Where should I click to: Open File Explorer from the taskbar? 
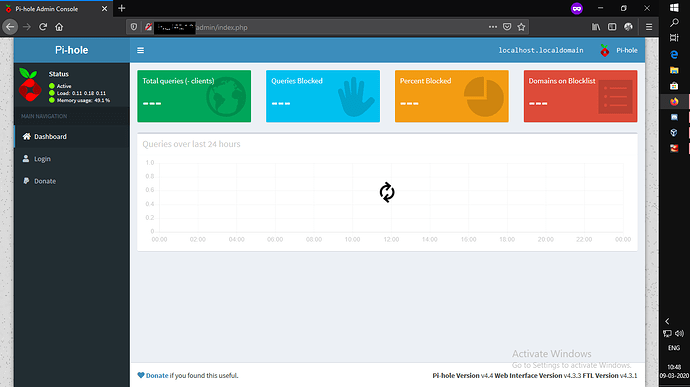click(x=674, y=70)
